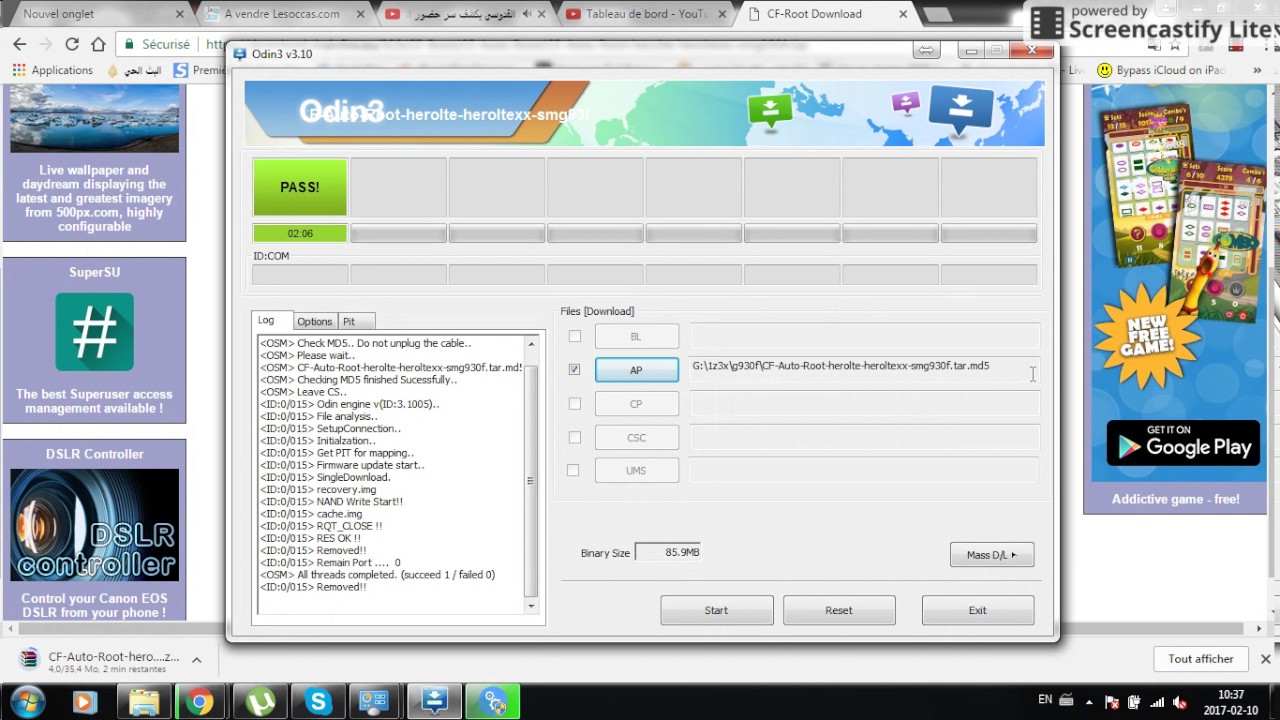
Task: Switch to the Options tab in Odin3
Action: [314, 322]
